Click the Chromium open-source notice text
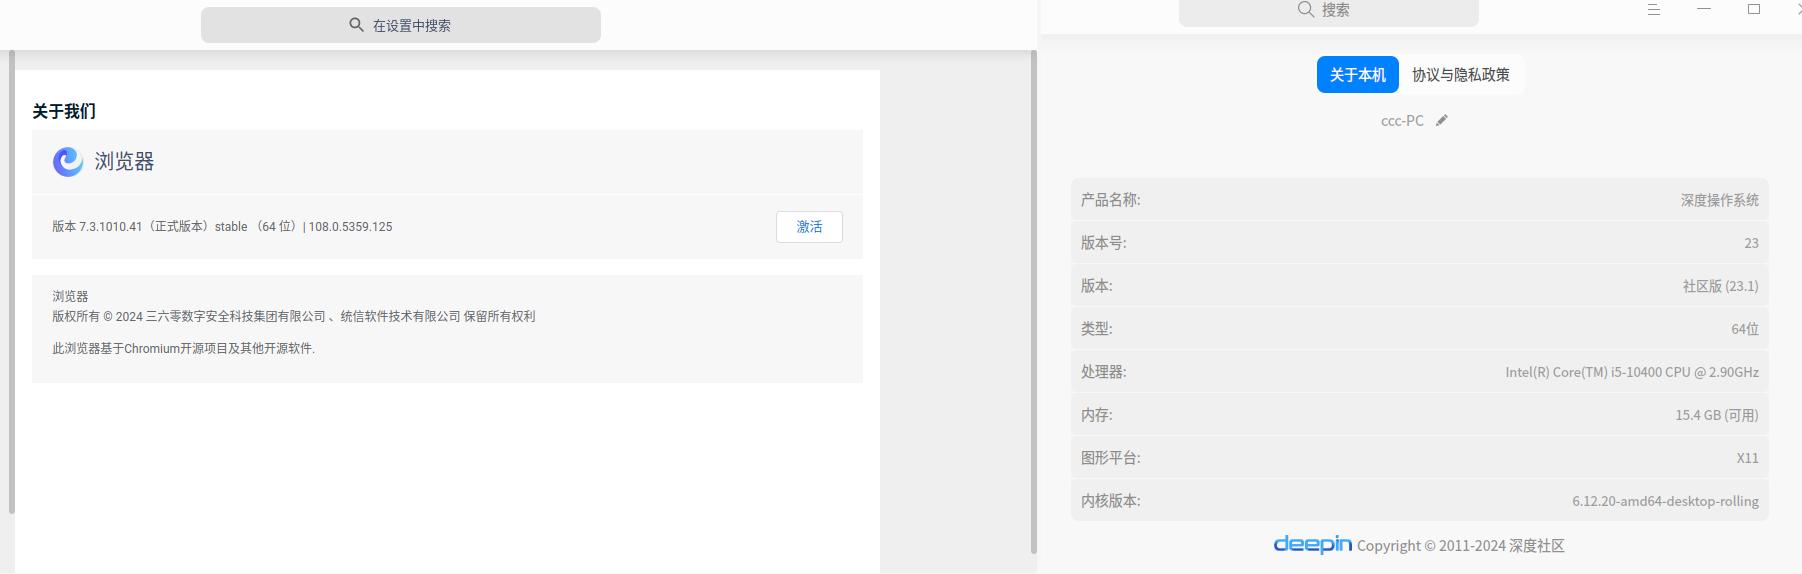This screenshot has width=1802, height=574. click(x=183, y=349)
